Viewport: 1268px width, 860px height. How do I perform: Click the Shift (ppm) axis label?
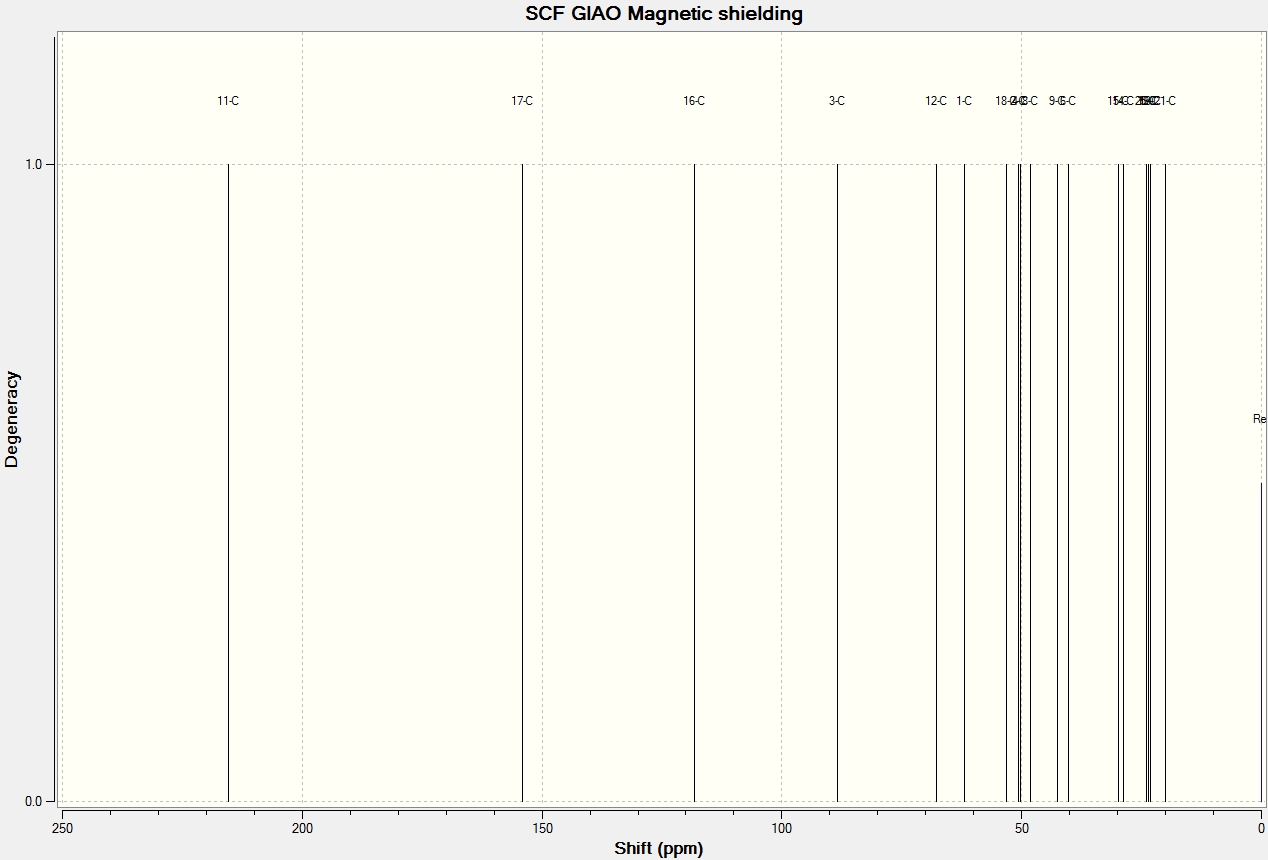coord(659,849)
